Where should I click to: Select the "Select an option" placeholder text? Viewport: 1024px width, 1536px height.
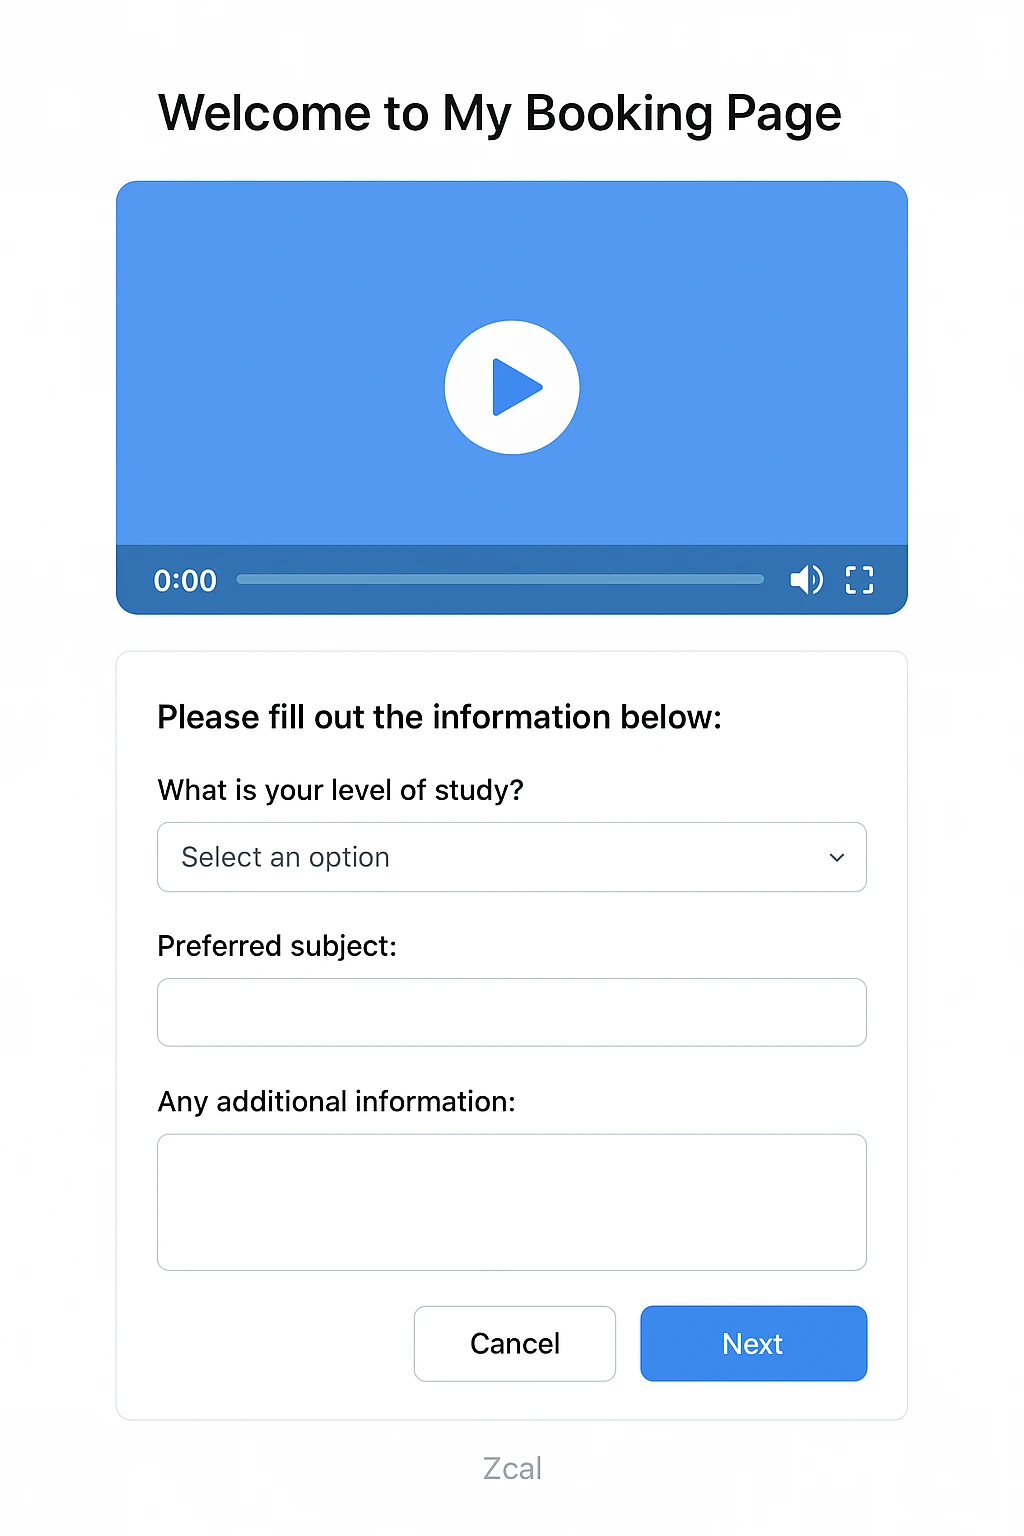click(285, 857)
